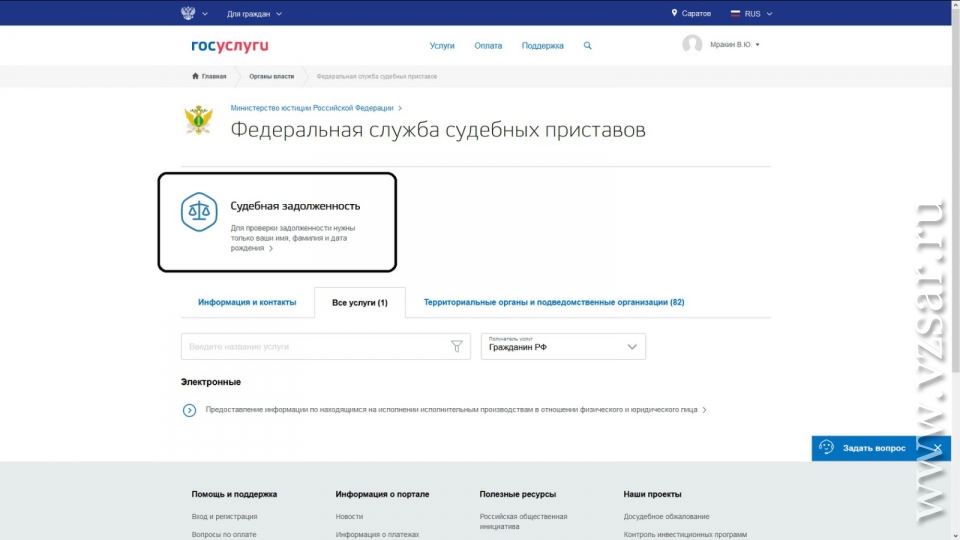Close the Задать вопрос widget
The image size is (960, 540).
coord(937,448)
